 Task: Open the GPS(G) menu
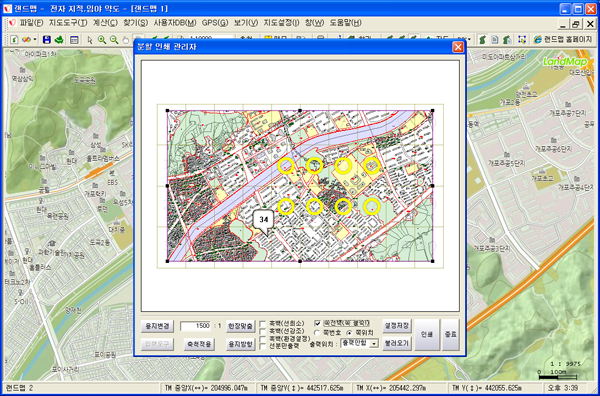pyautogui.click(x=215, y=23)
